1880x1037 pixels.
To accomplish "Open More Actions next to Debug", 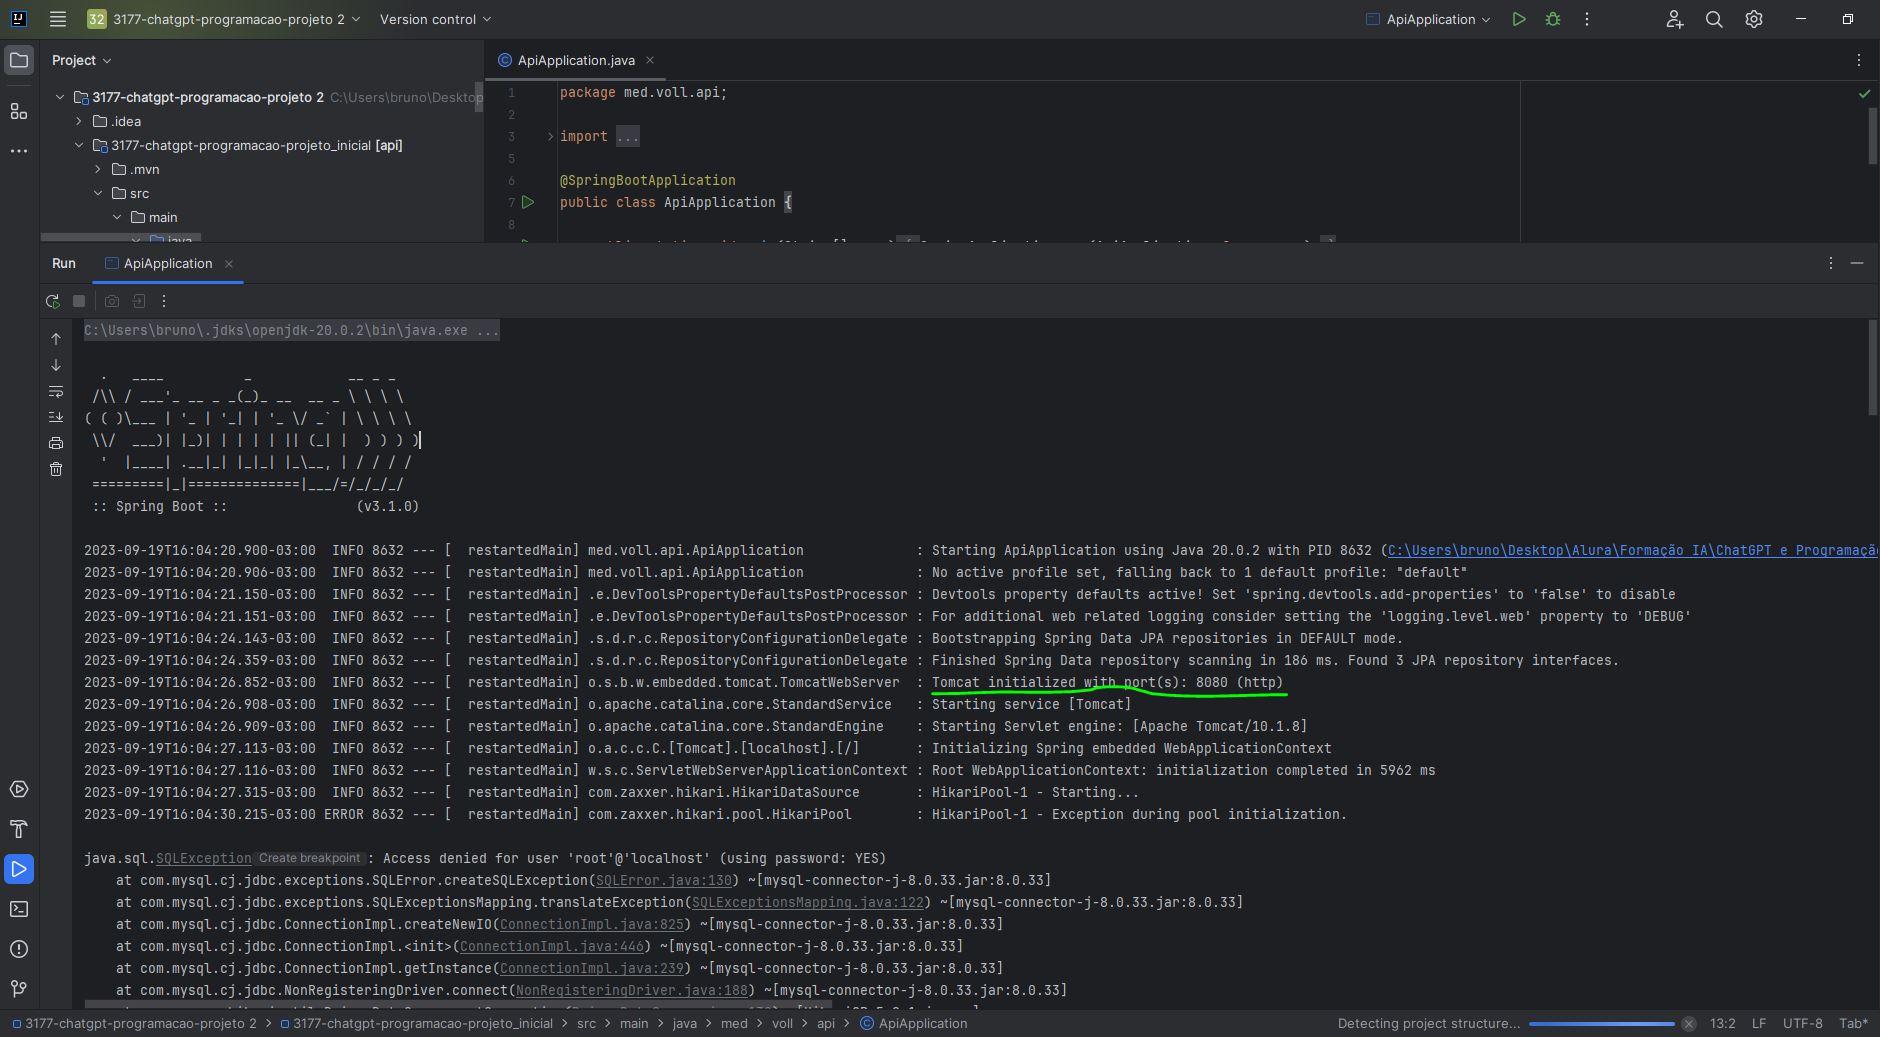I will [x=1587, y=19].
